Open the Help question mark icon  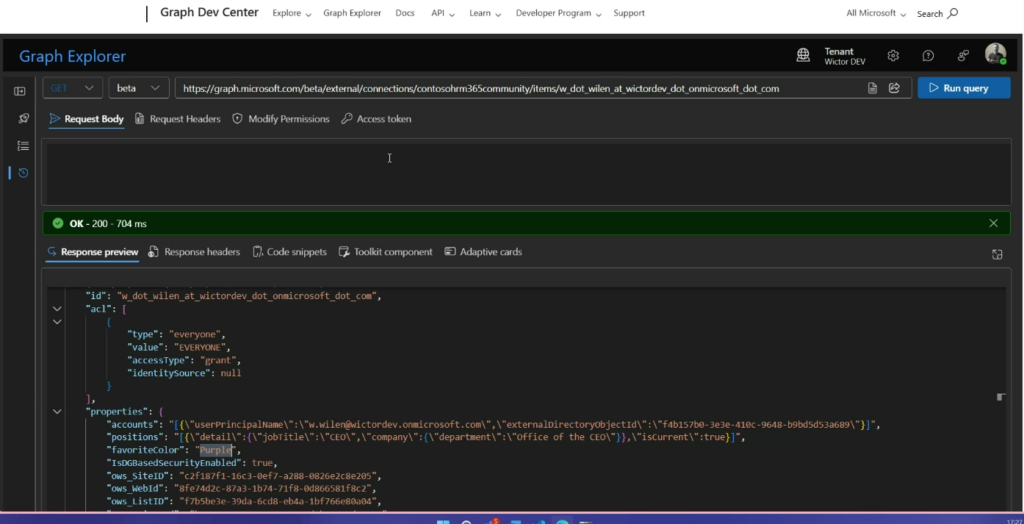tap(928, 56)
